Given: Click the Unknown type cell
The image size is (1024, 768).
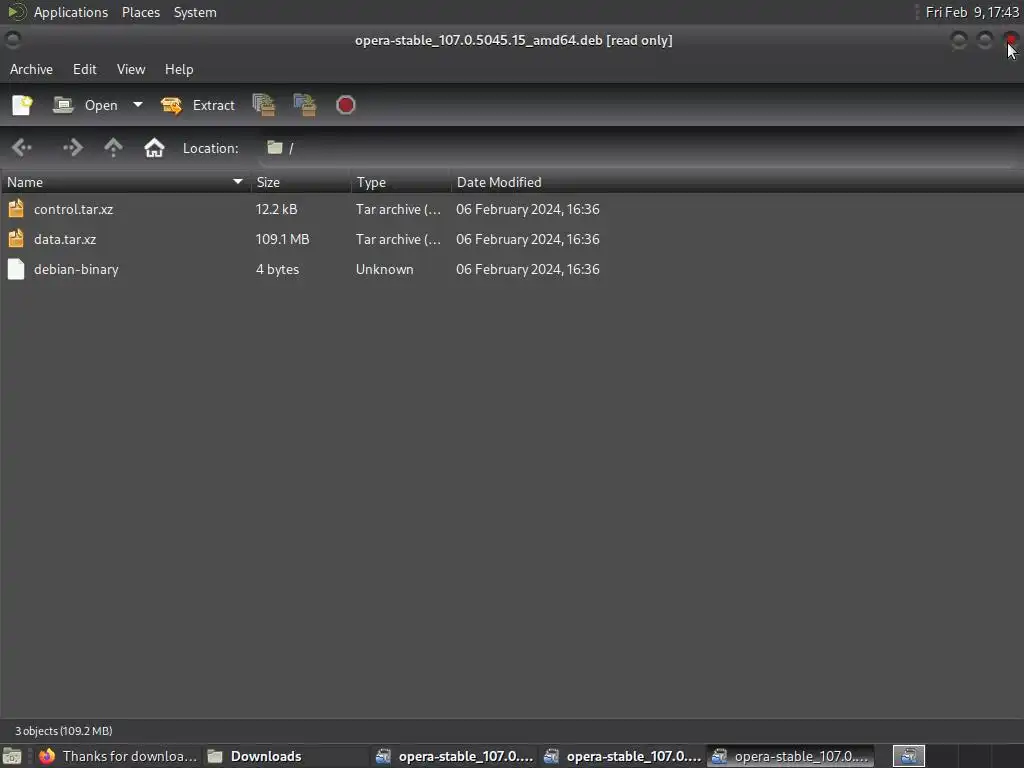Looking at the screenshot, I should point(384,269).
